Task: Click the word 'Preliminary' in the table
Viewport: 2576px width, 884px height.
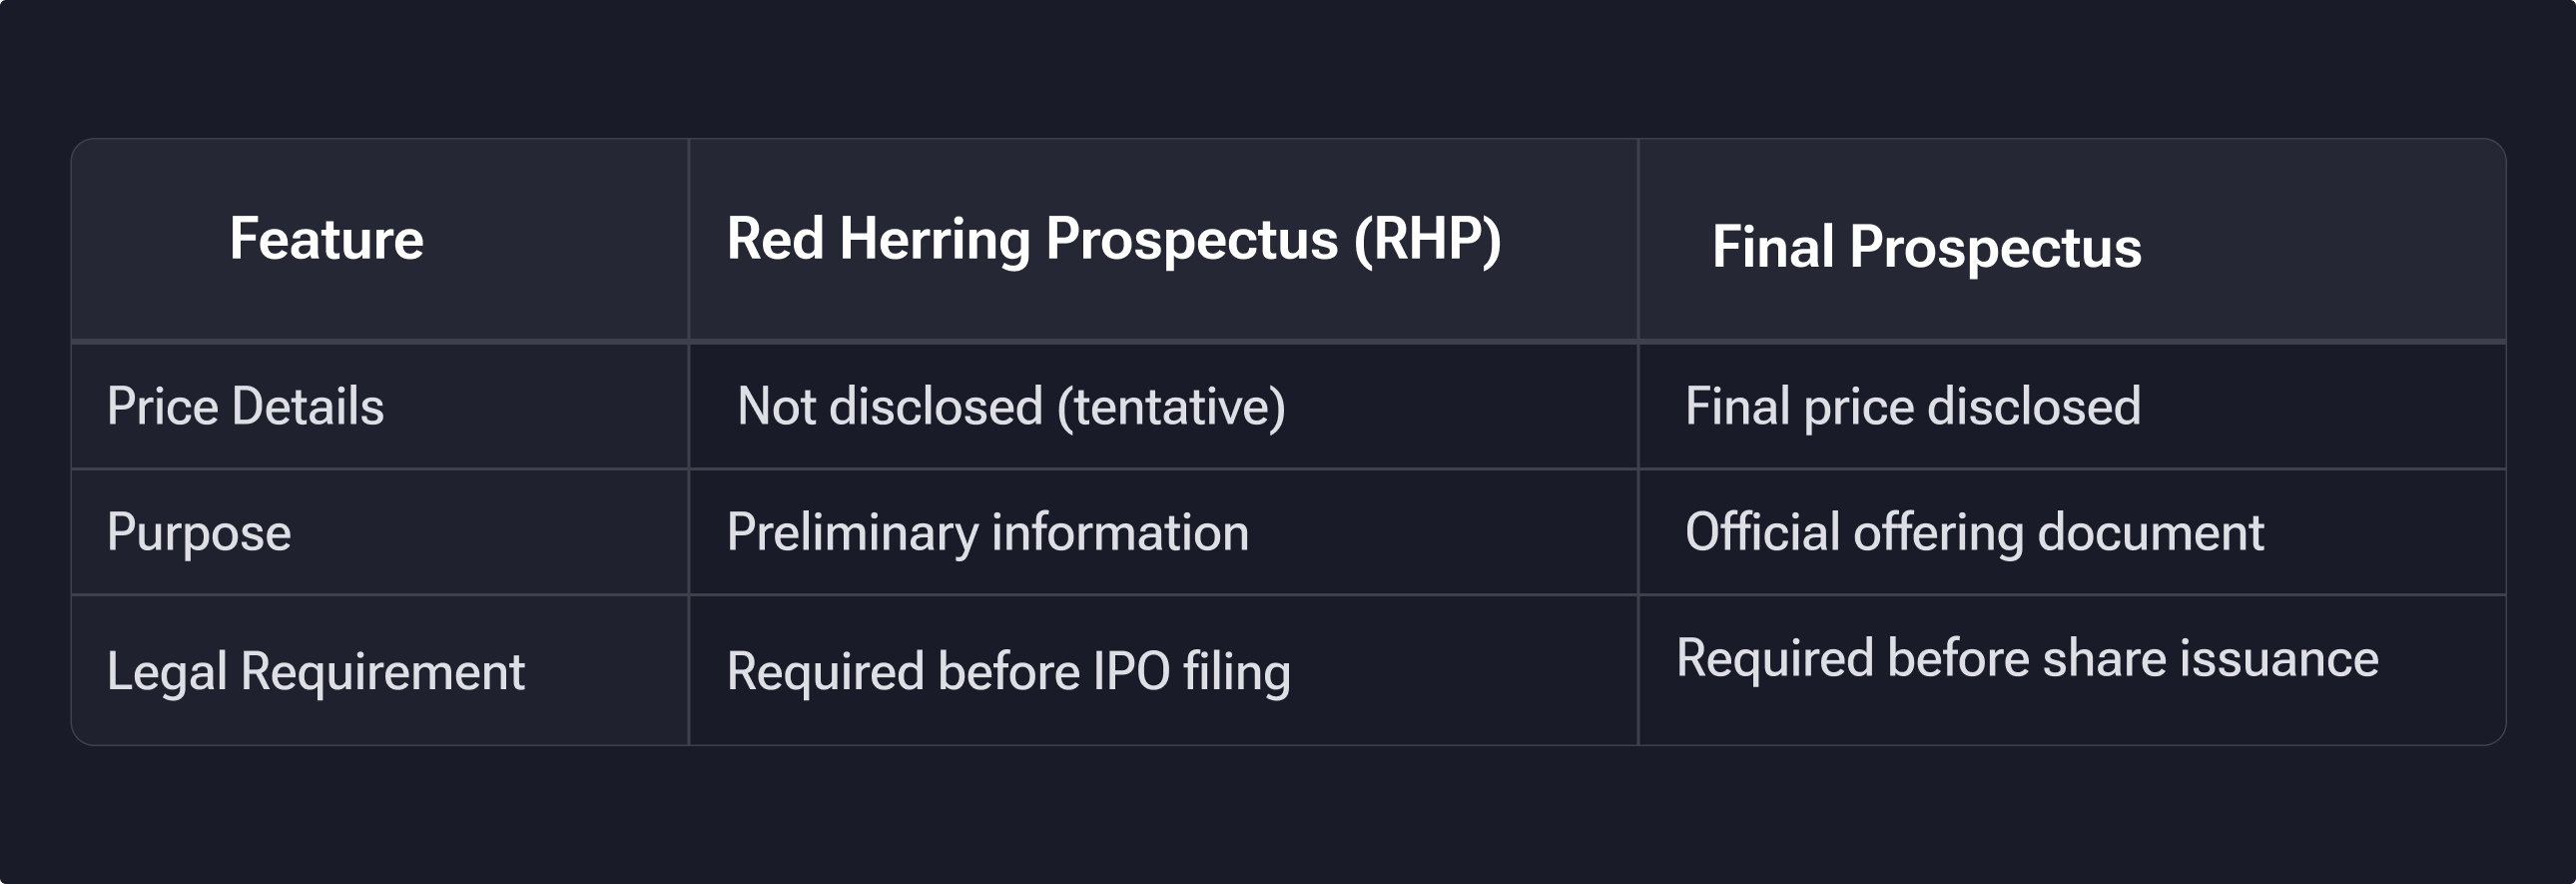Action: tap(852, 533)
